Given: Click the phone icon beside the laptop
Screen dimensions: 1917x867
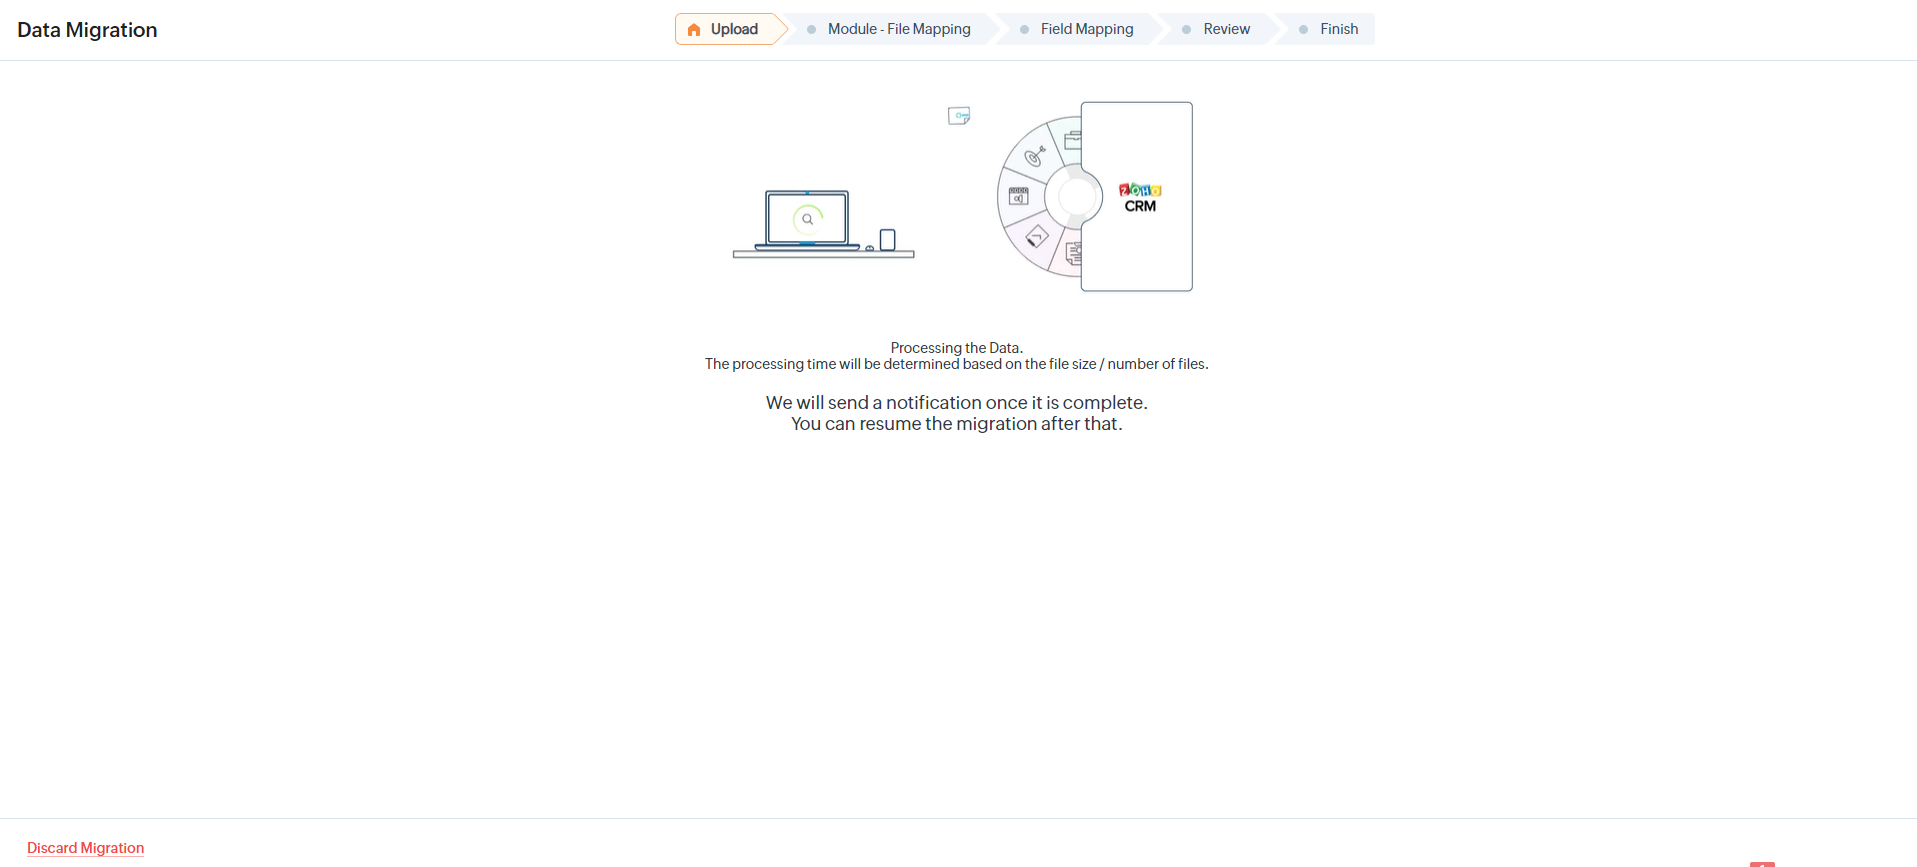Looking at the screenshot, I should point(887,240).
